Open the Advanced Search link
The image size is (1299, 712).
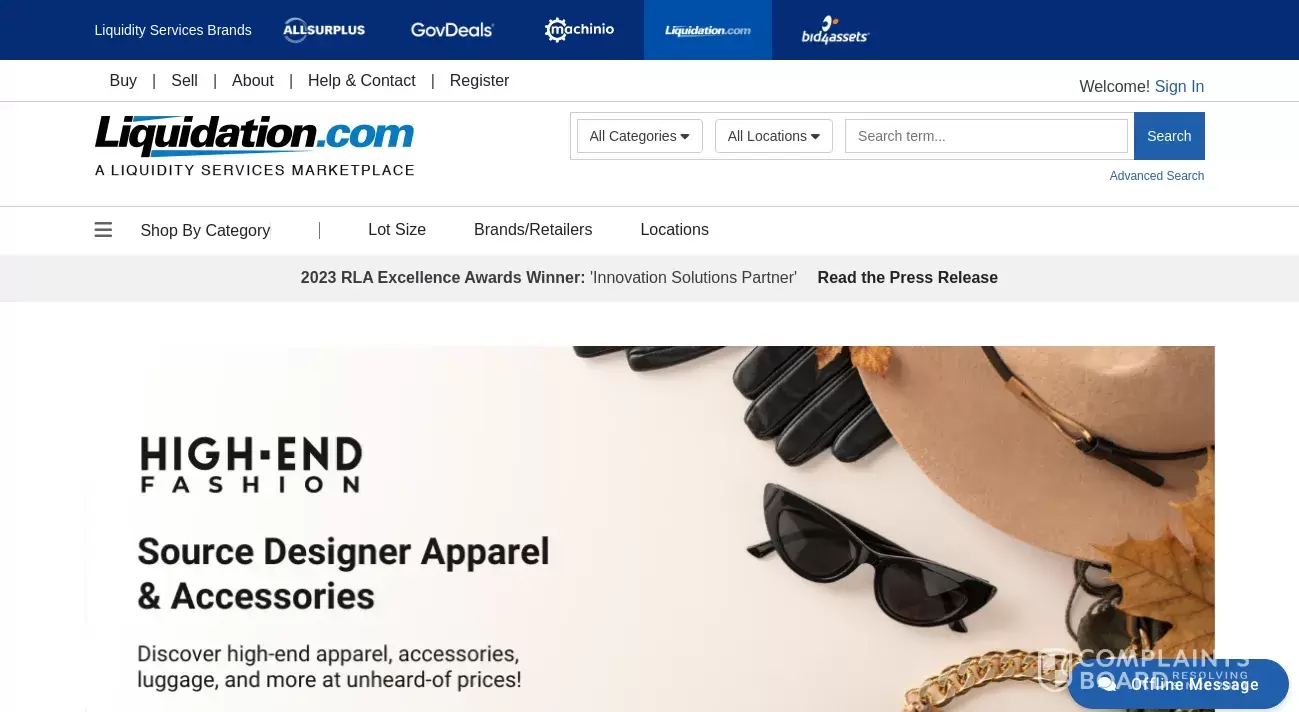[x=1156, y=176]
